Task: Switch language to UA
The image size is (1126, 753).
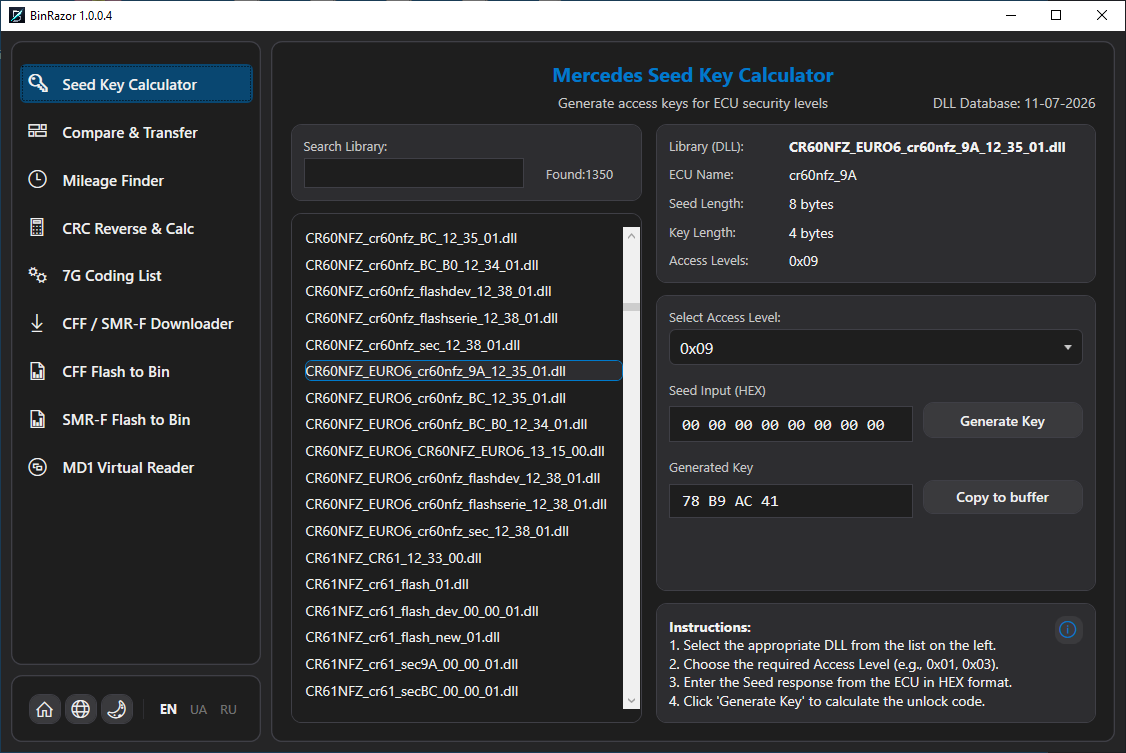Action: 198,709
